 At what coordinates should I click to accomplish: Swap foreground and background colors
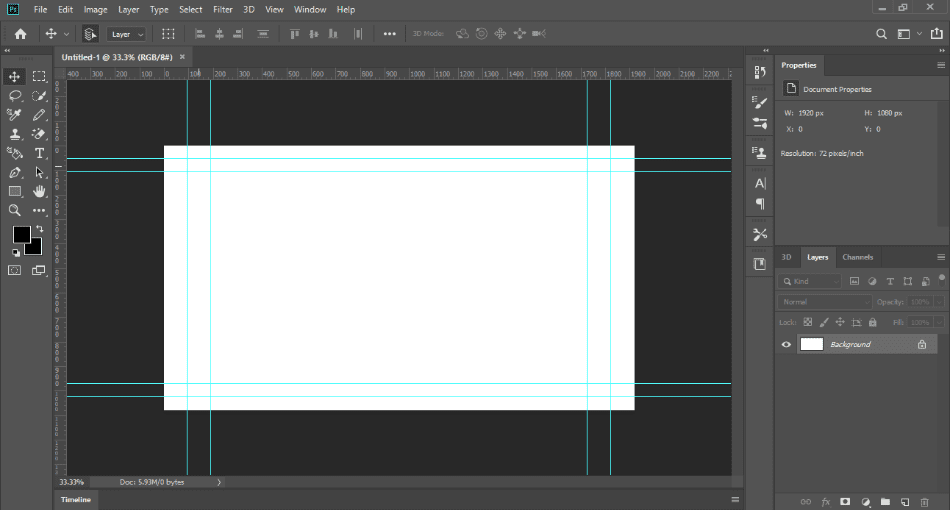click(39, 229)
